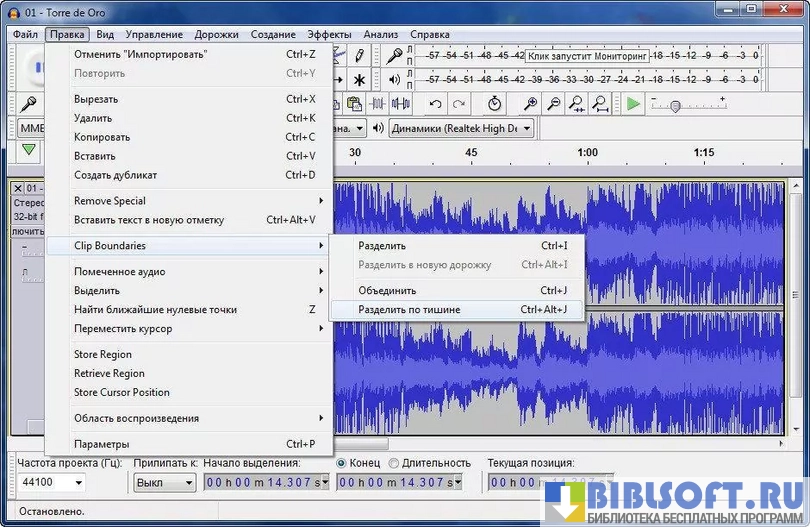Click the Zoom In magnifier icon

click(531, 104)
